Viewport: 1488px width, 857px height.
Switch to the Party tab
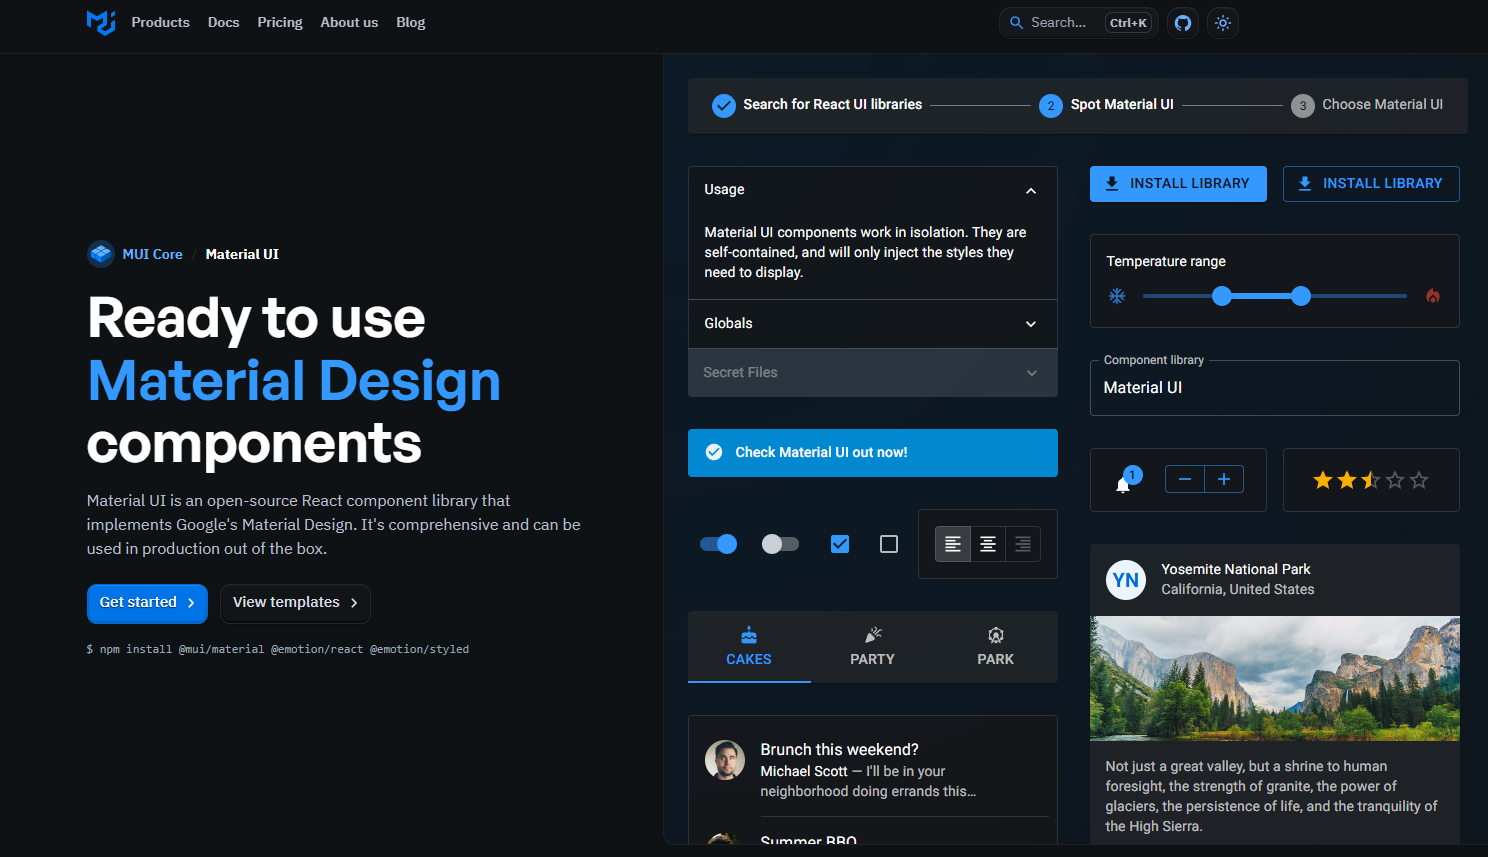(x=872, y=647)
